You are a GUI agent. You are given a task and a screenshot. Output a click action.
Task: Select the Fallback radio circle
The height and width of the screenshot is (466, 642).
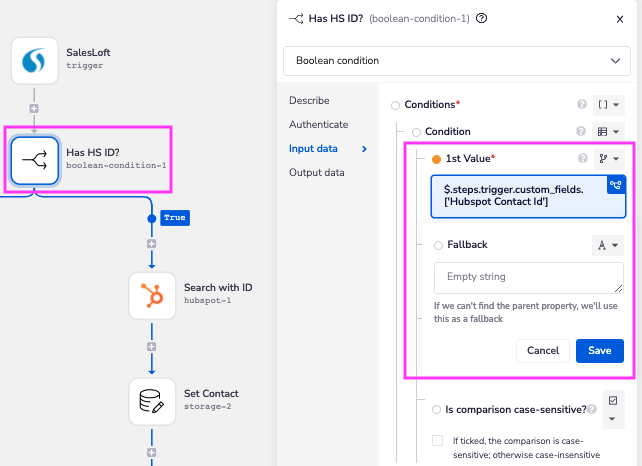tap(438, 245)
